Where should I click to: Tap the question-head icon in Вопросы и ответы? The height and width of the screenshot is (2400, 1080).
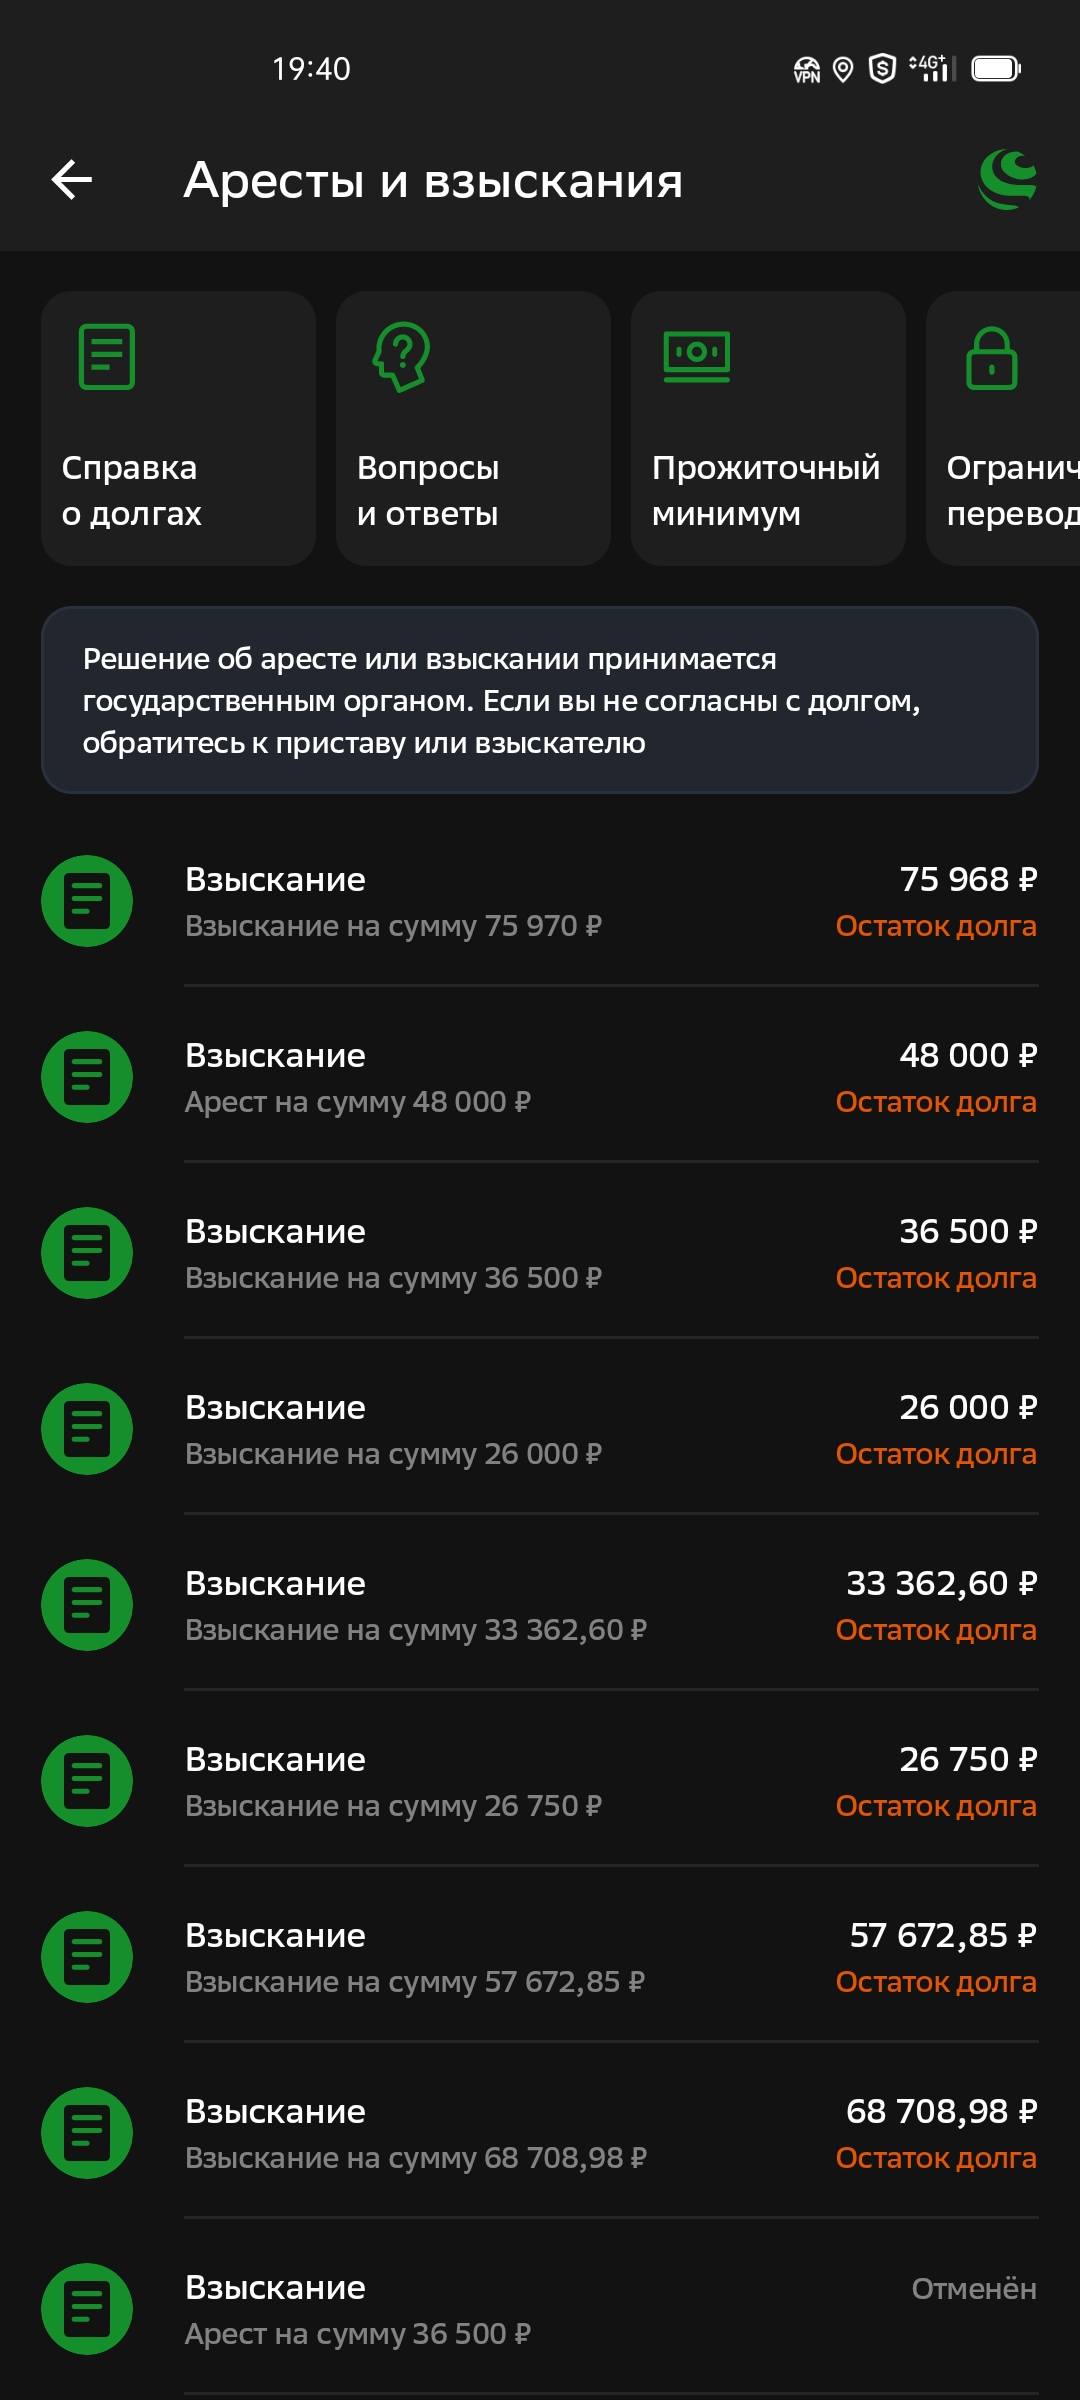click(402, 357)
